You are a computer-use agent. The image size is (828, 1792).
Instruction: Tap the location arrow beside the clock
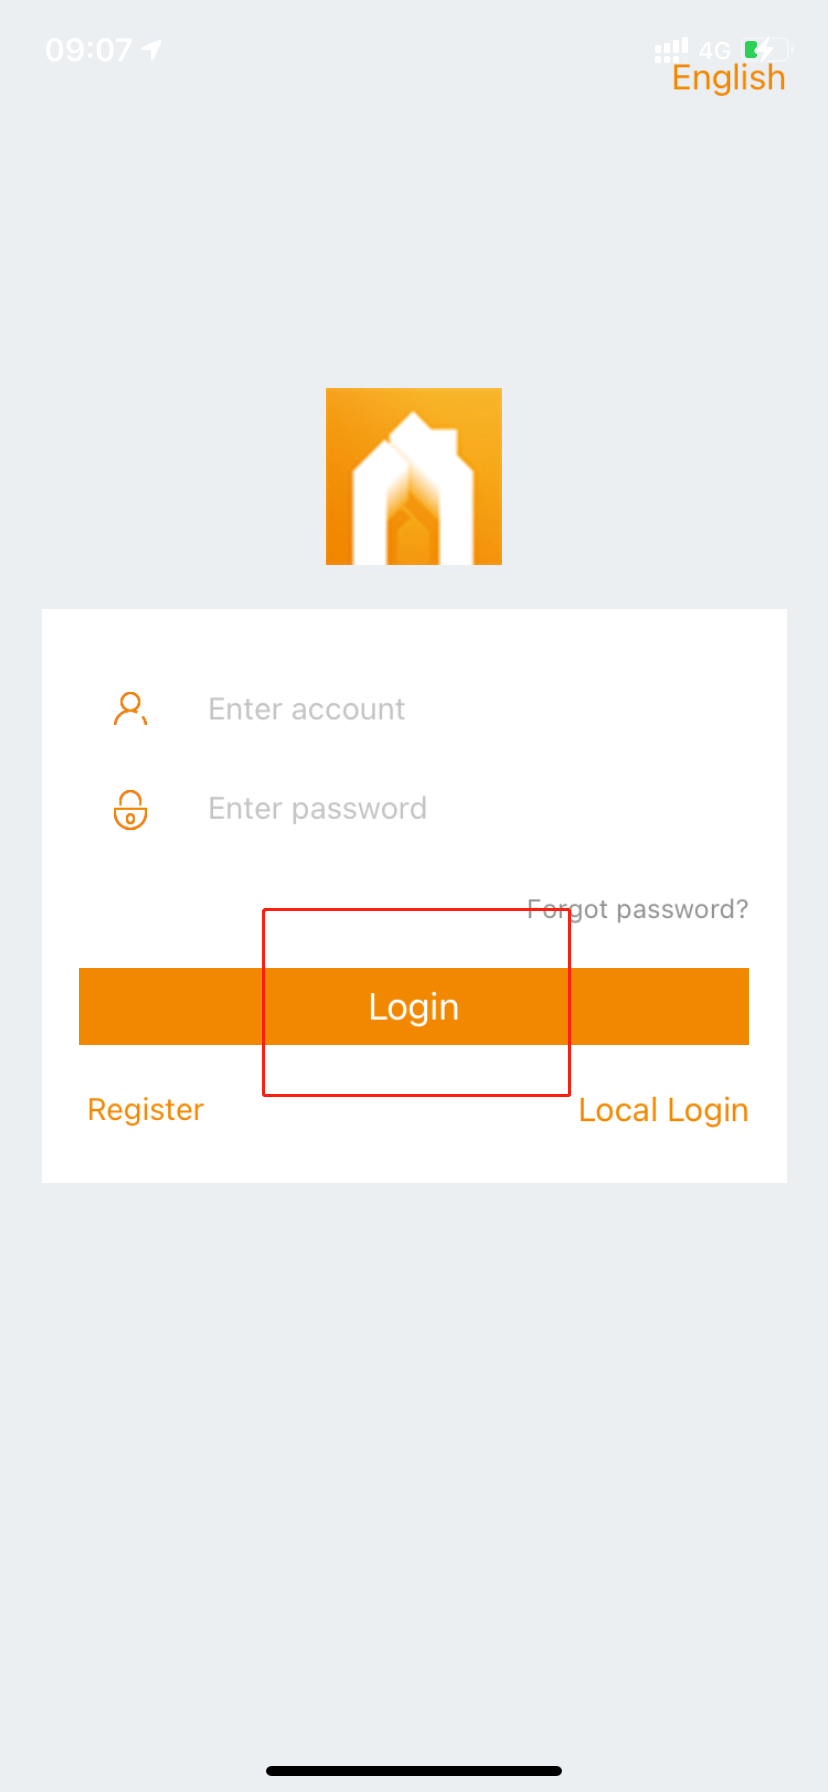click(x=152, y=49)
